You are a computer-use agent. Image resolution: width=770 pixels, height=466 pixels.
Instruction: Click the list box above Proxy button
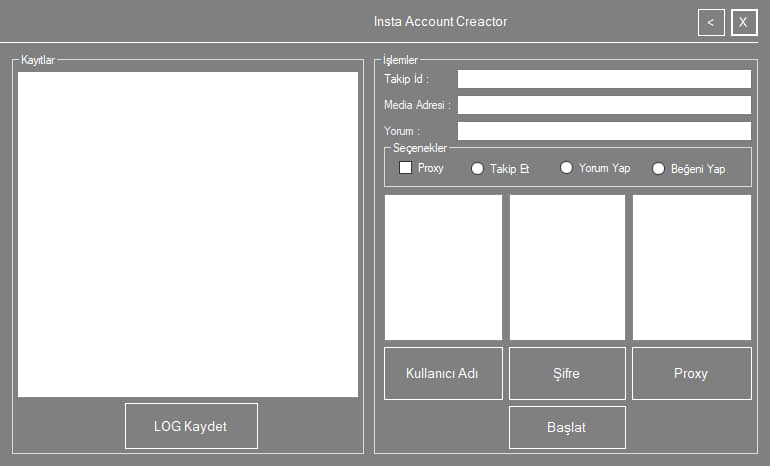(691, 267)
